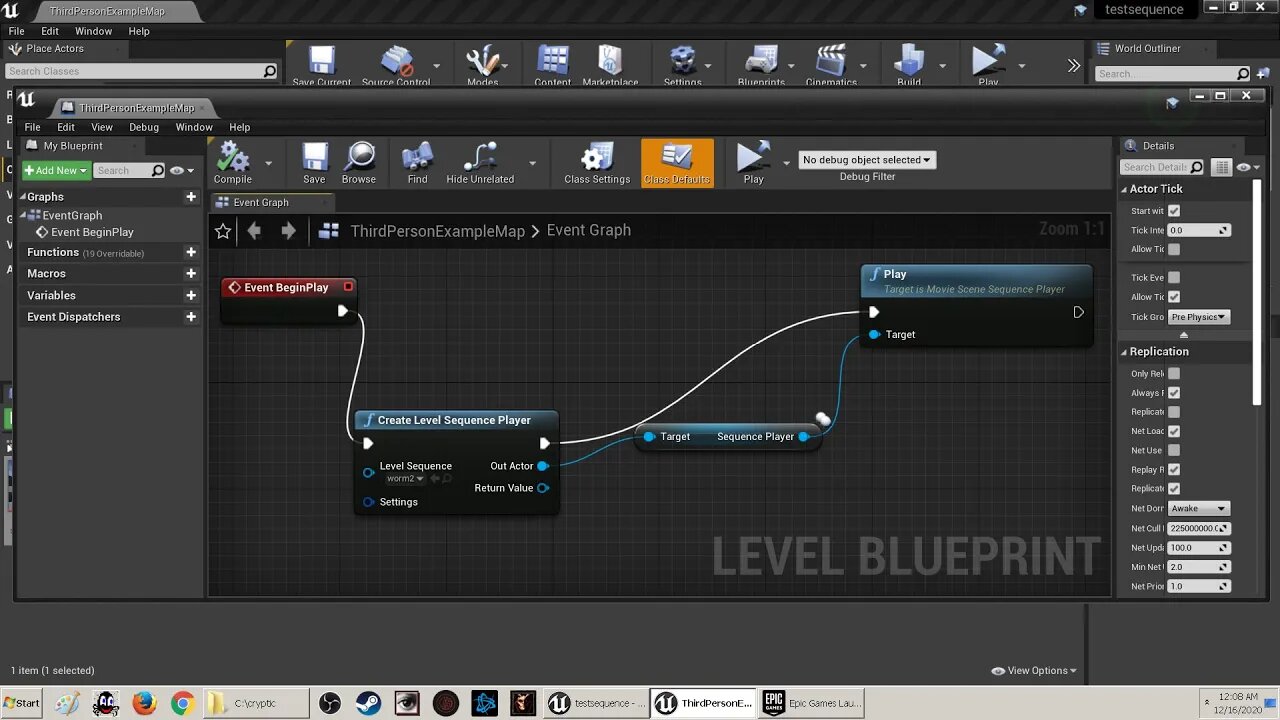Click the favorite star in graph breadcrumb
1280x720 pixels.
pos(223,231)
